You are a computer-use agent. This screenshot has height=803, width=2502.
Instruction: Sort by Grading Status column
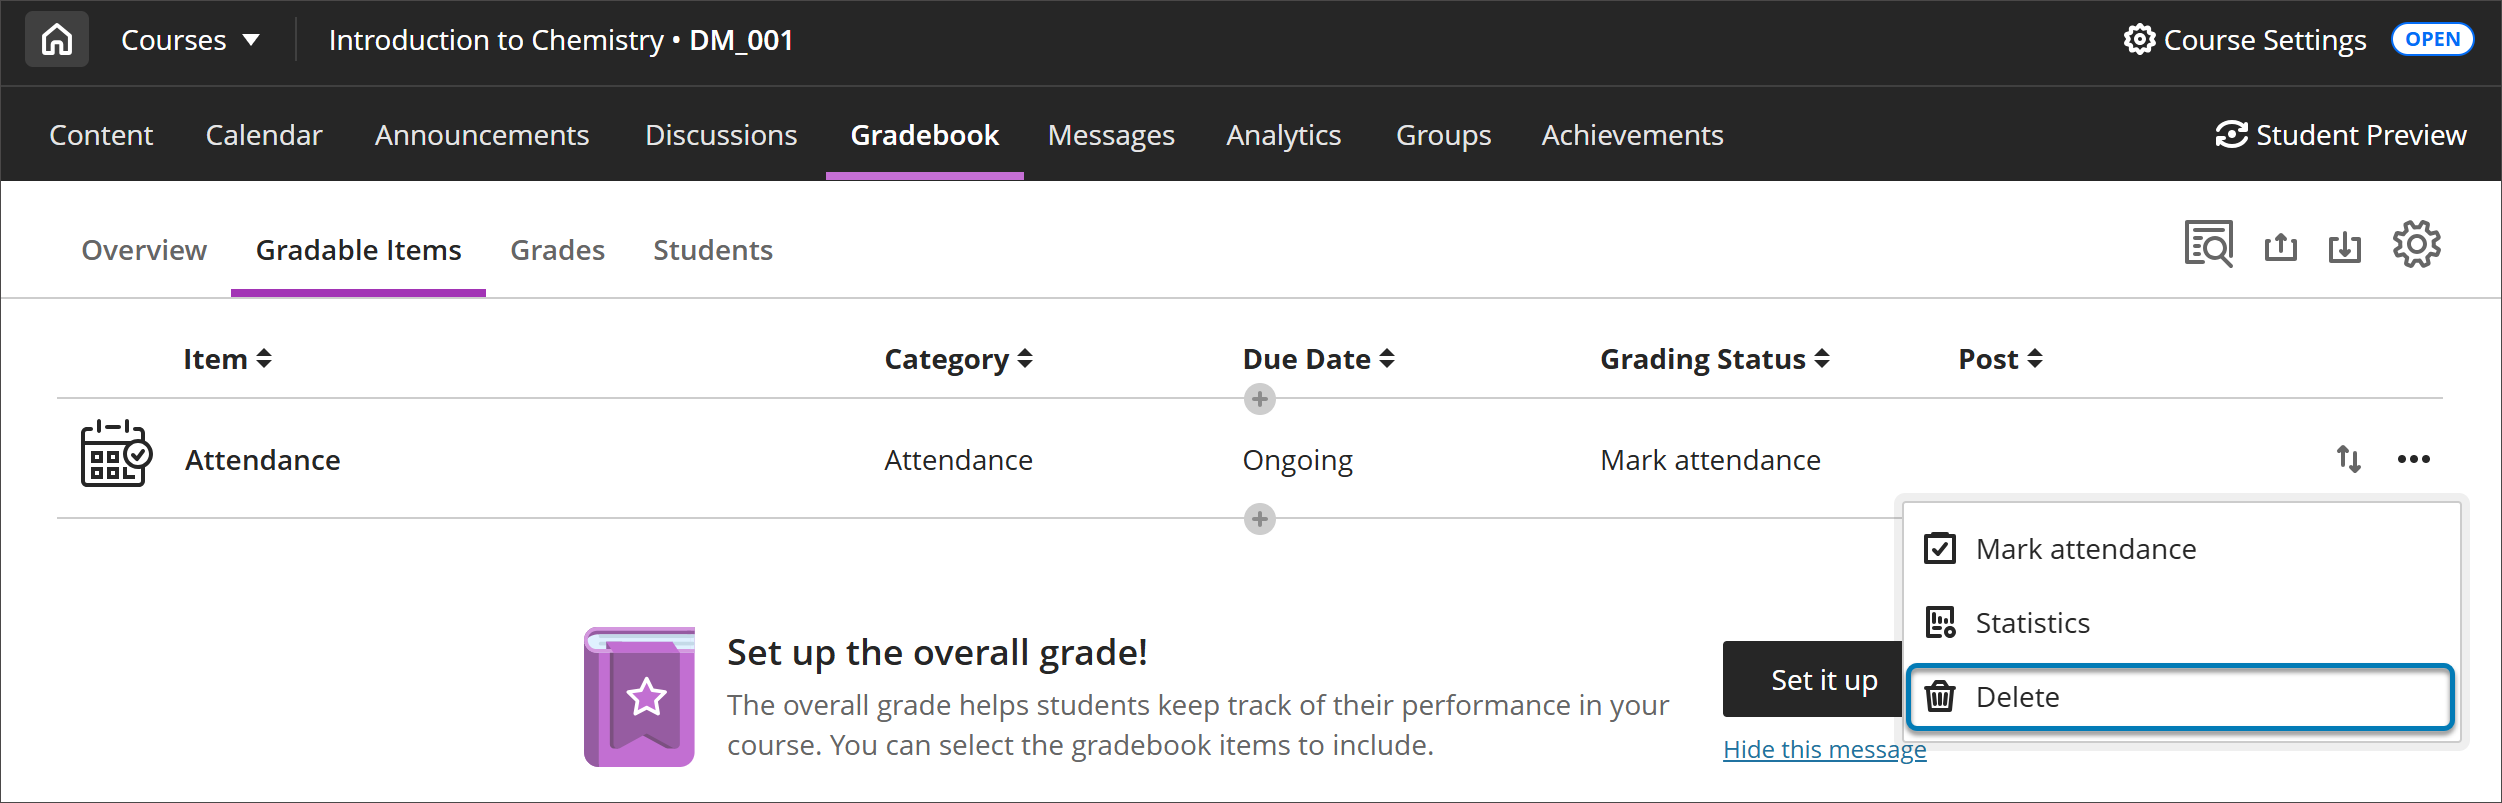pyautogui.click(x=1714, y=359)
